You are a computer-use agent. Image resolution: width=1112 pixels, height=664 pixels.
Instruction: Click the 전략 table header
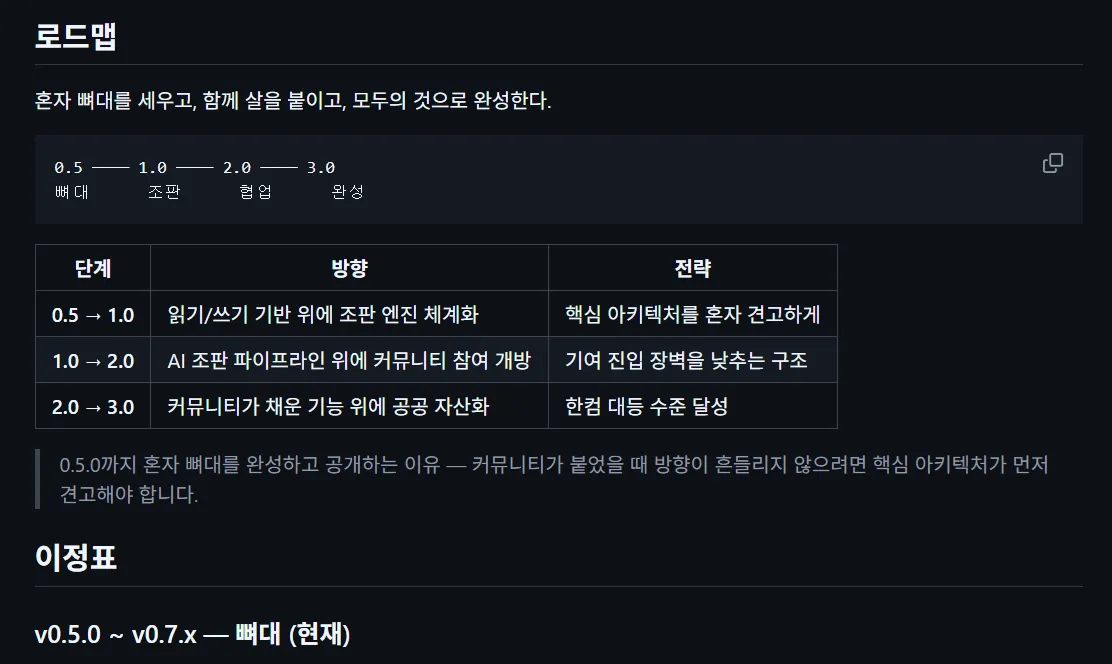[692, 268]
